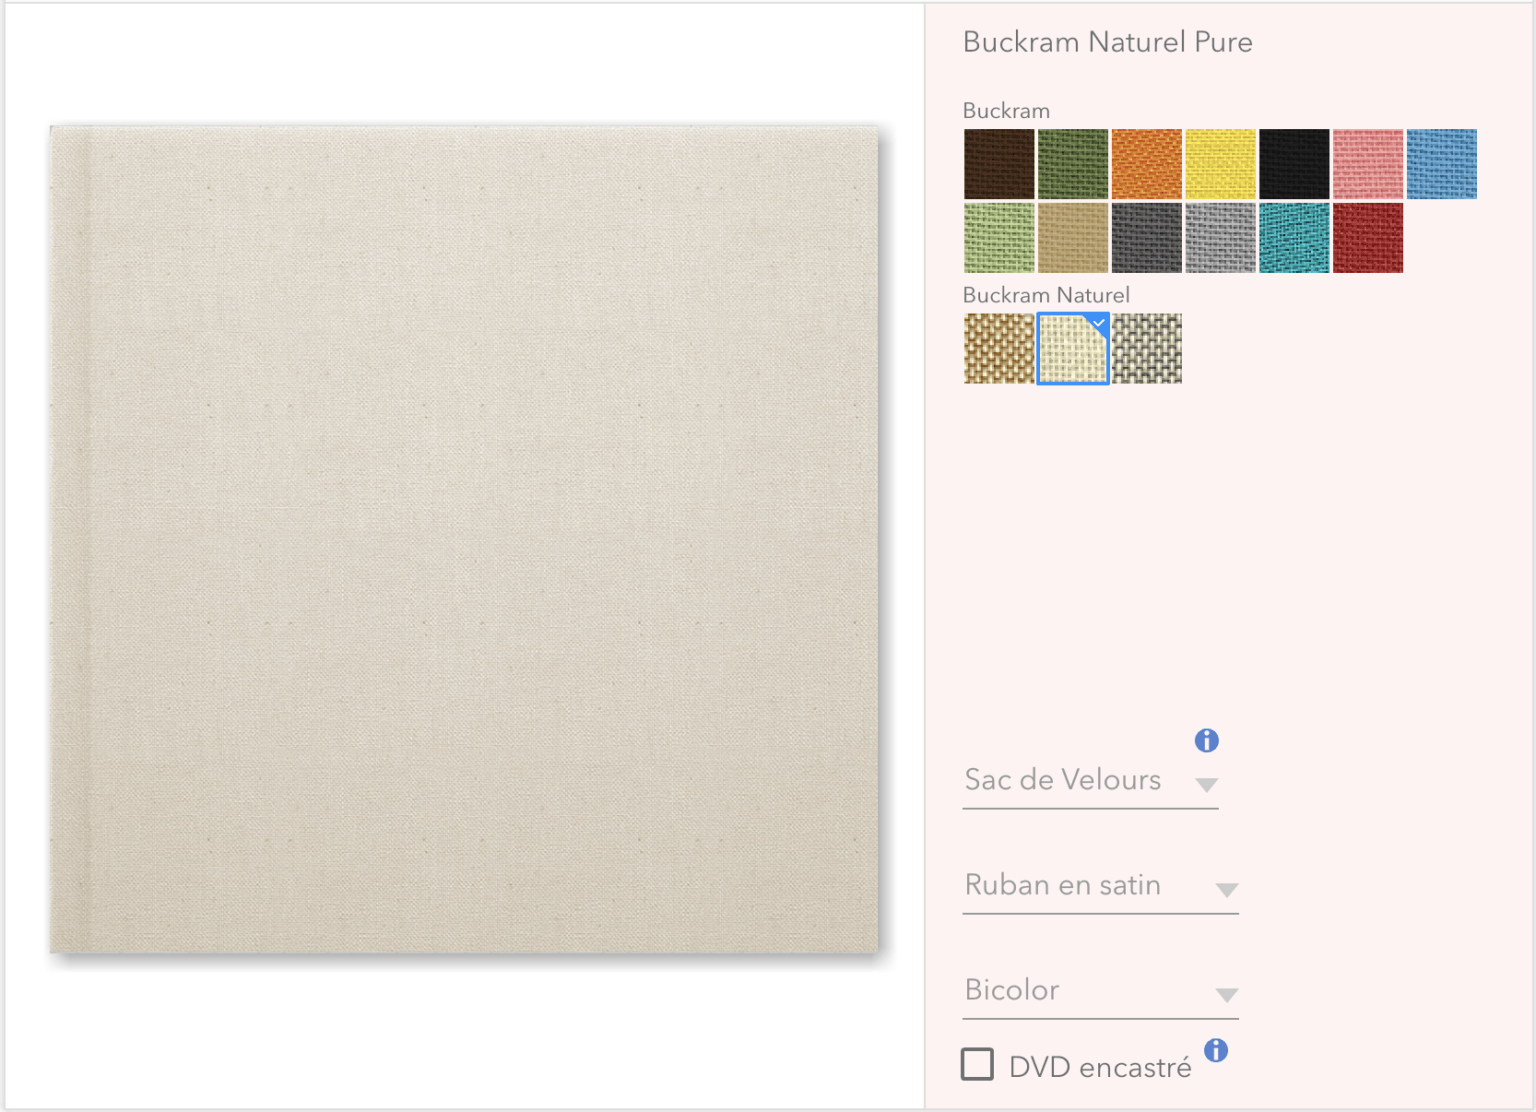1536x1112 pixels.
Task: Open the Sac de Velours dropdown
Action: click(1090, 781)
